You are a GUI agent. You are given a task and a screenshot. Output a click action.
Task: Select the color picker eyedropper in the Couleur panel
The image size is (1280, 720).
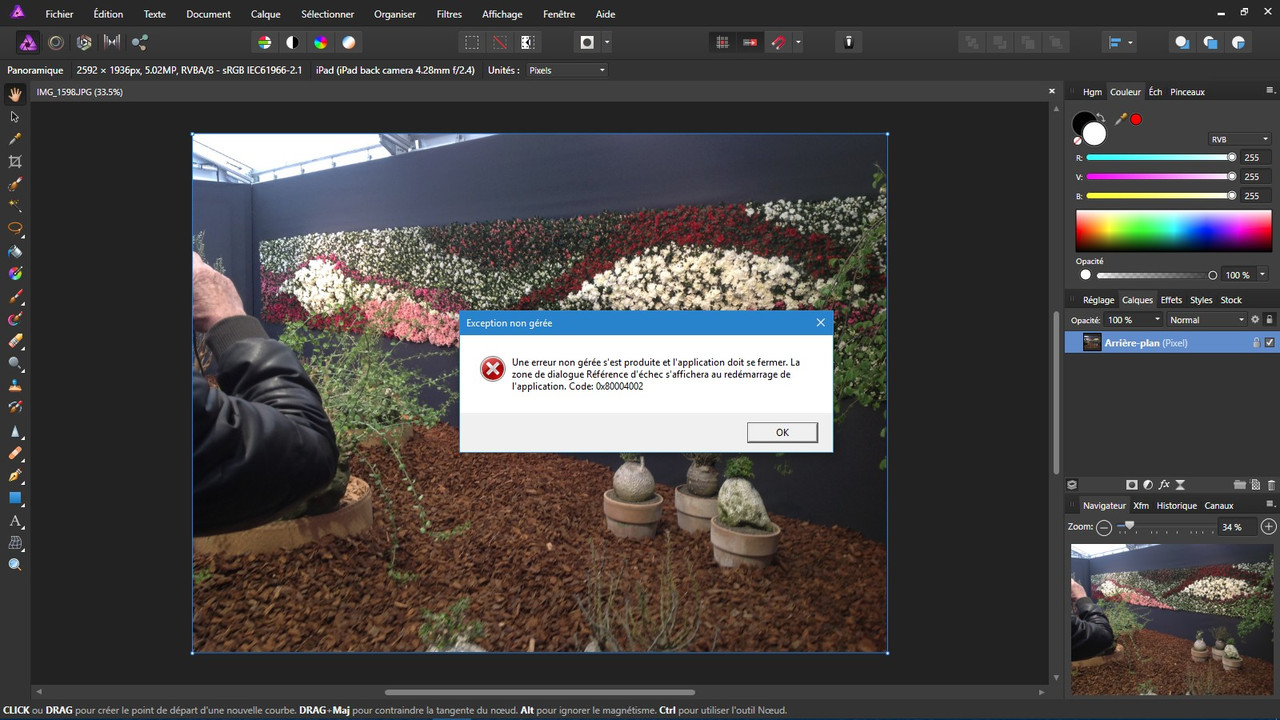click(x=1121, y=119)
